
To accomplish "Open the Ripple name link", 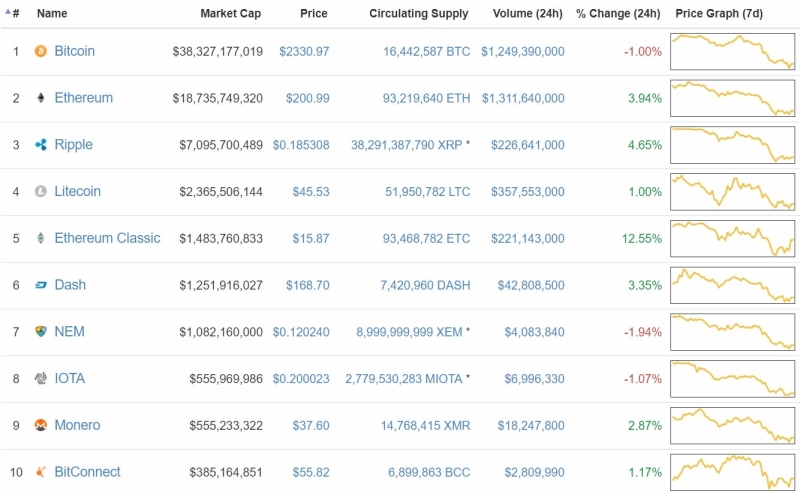I will click(73, 145).
